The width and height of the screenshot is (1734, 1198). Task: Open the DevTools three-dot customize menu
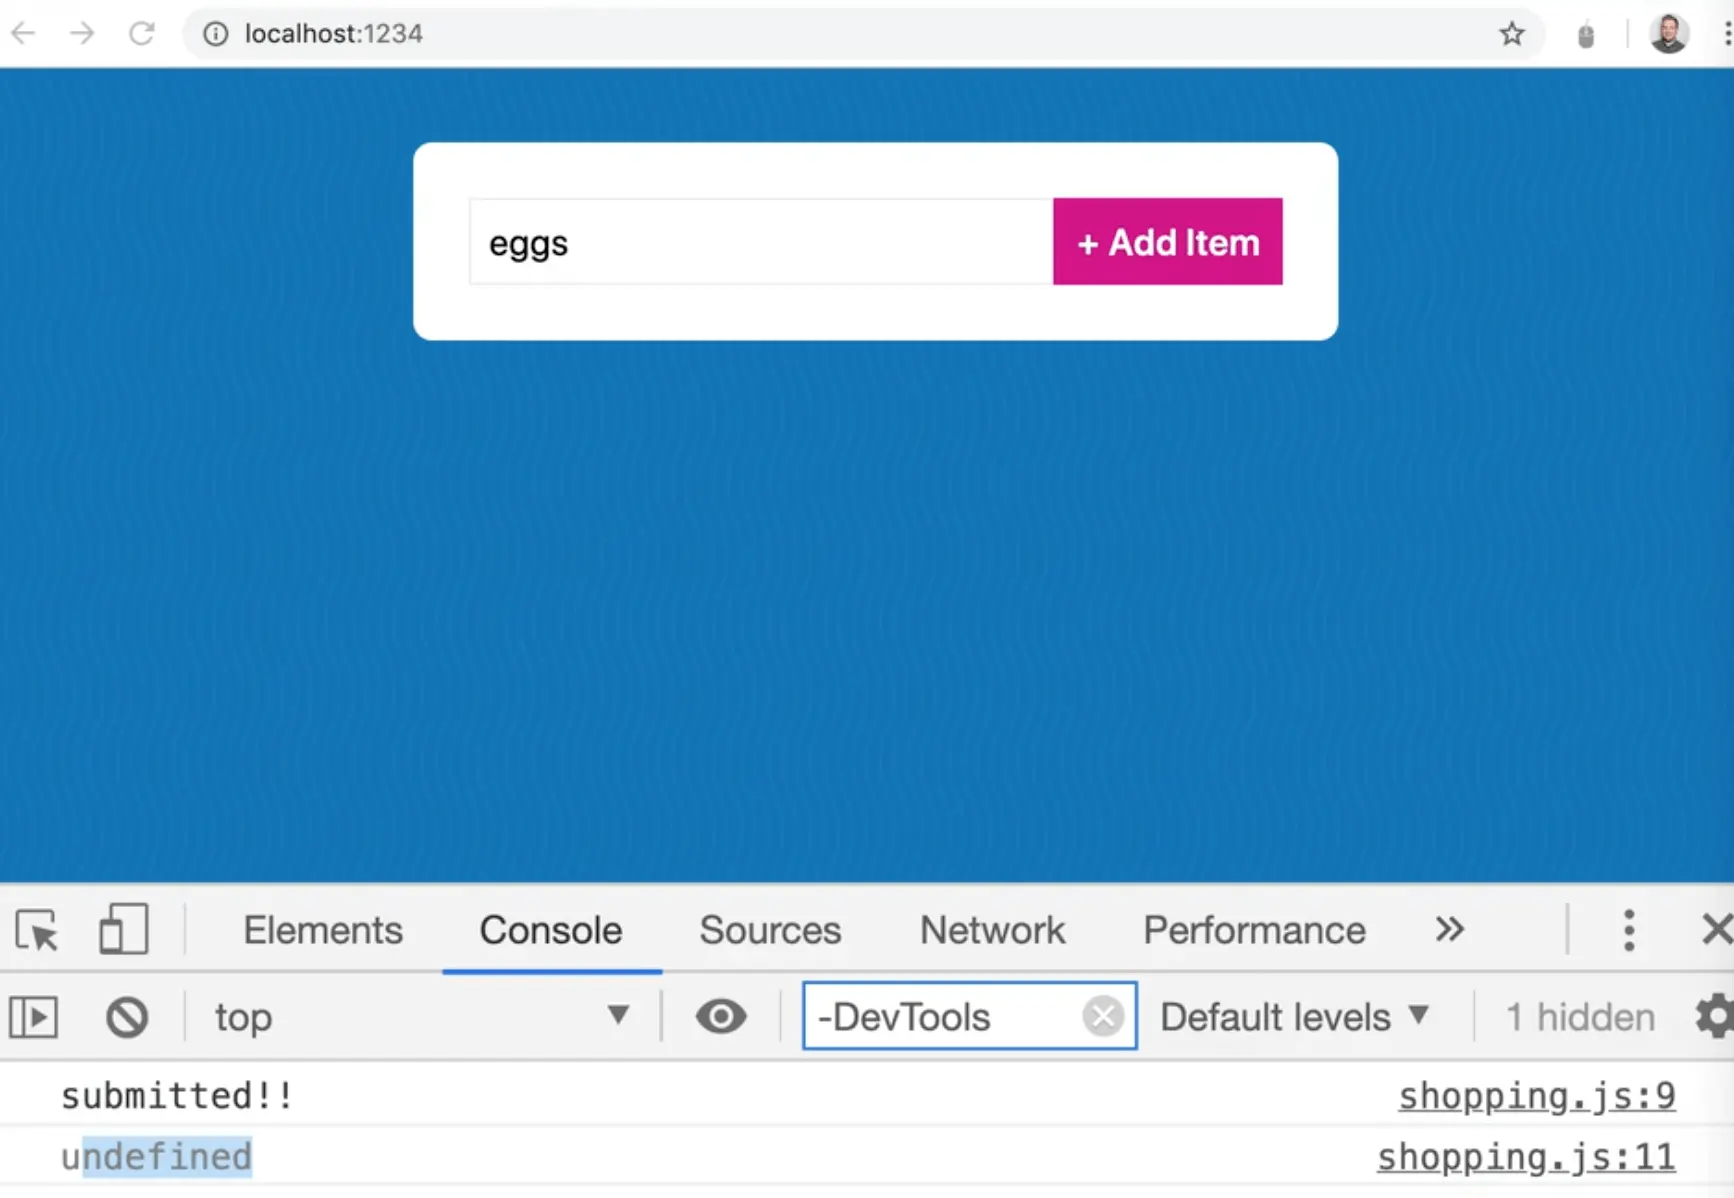click(x=1628, y=930)
